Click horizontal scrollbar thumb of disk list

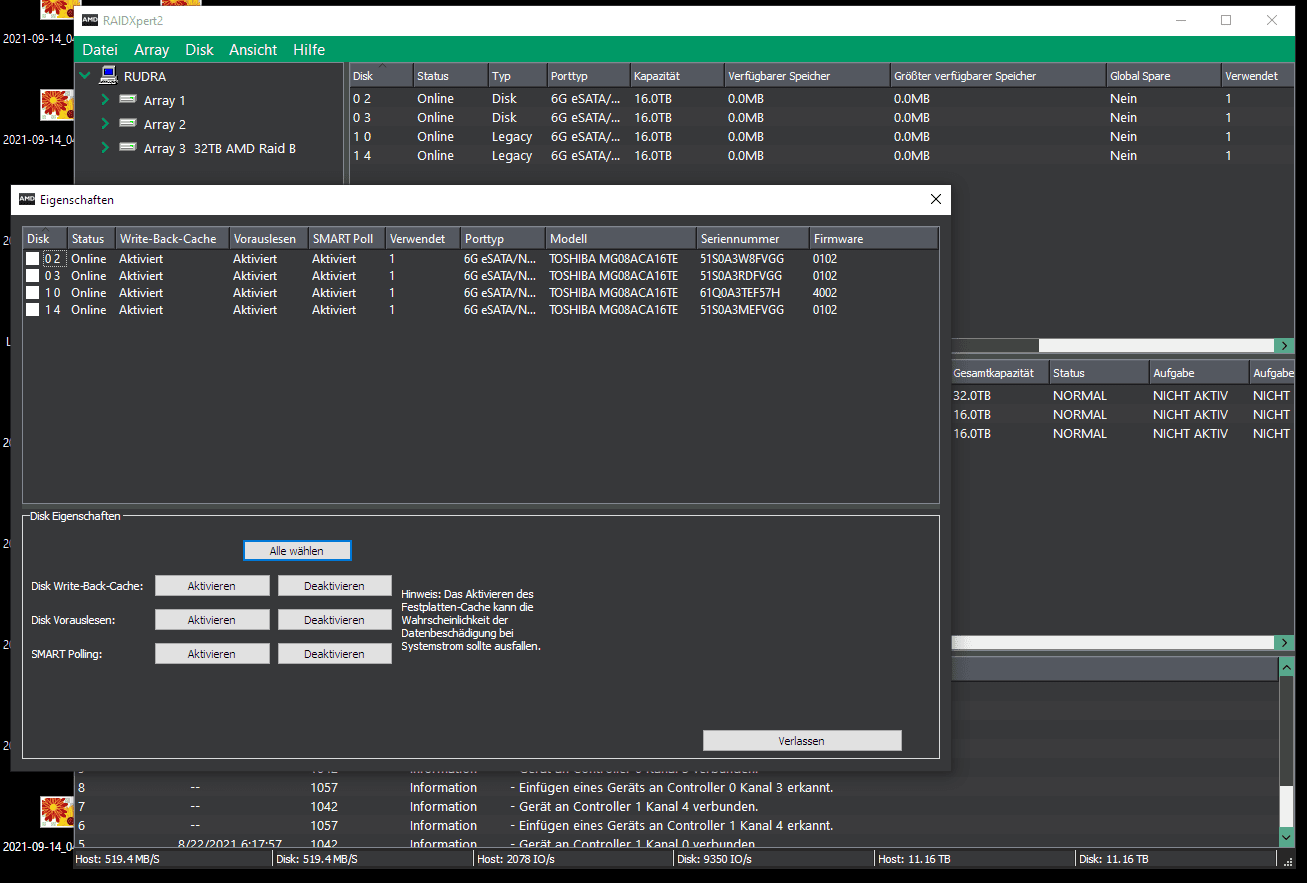(x=1156, y=345)
